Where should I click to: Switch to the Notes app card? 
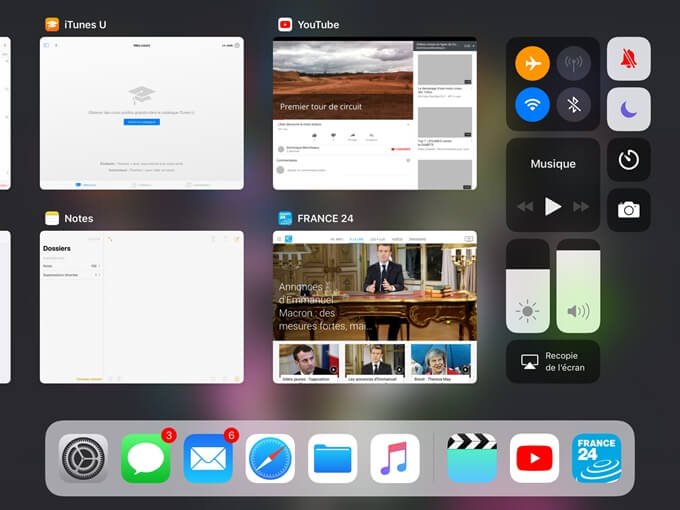coord(142,307)
